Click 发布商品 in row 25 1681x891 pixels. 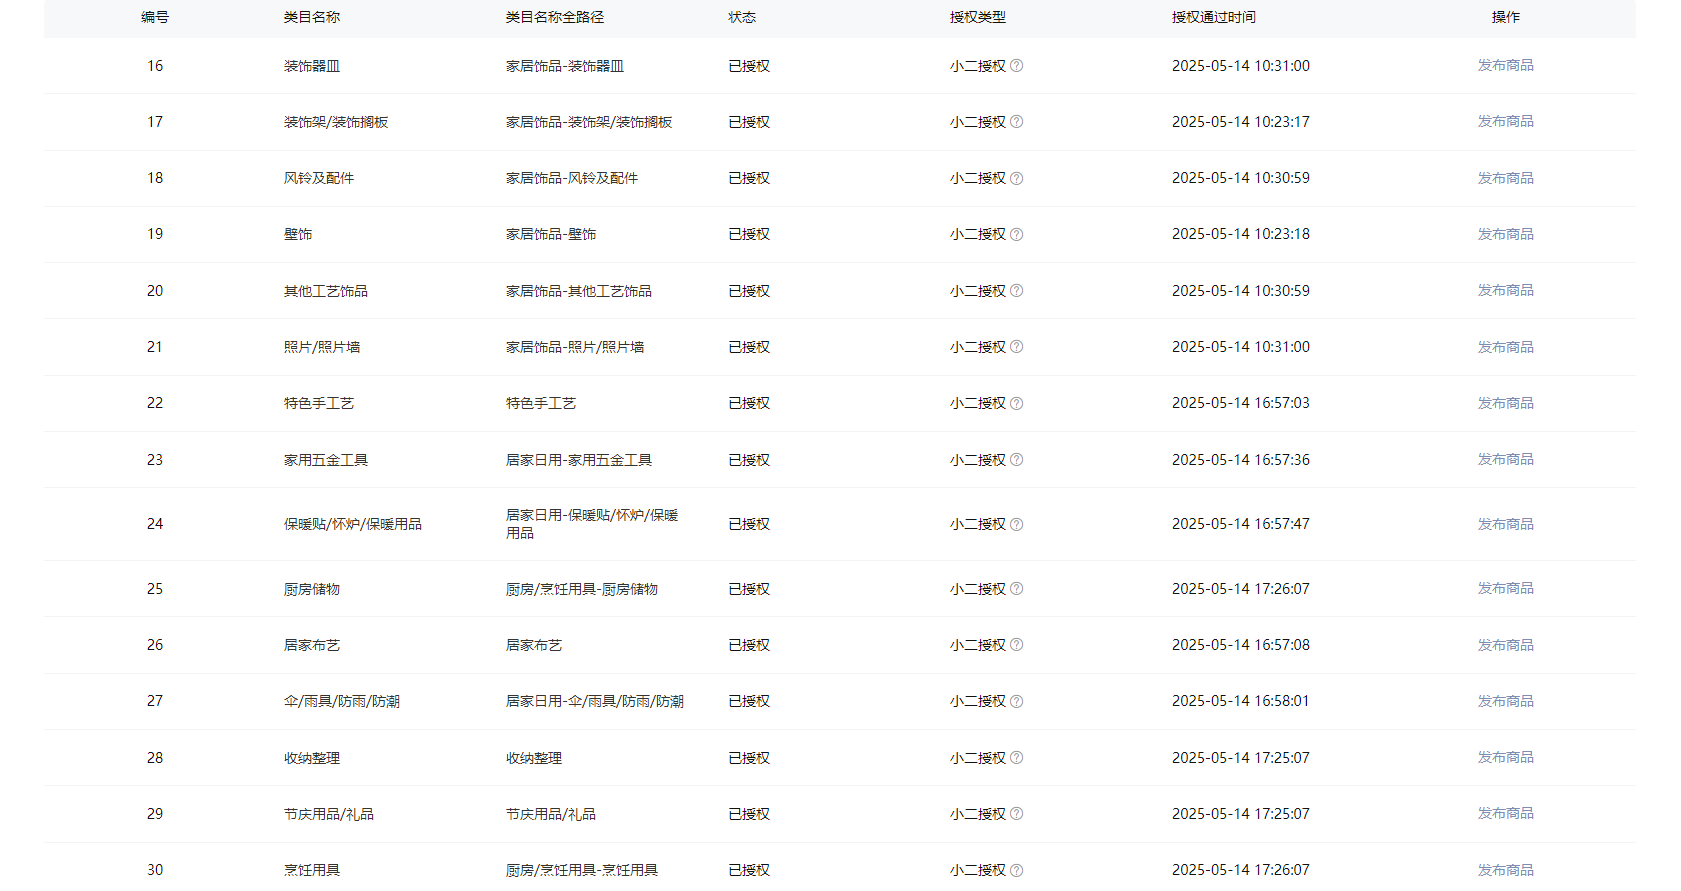click(1505, 588)
